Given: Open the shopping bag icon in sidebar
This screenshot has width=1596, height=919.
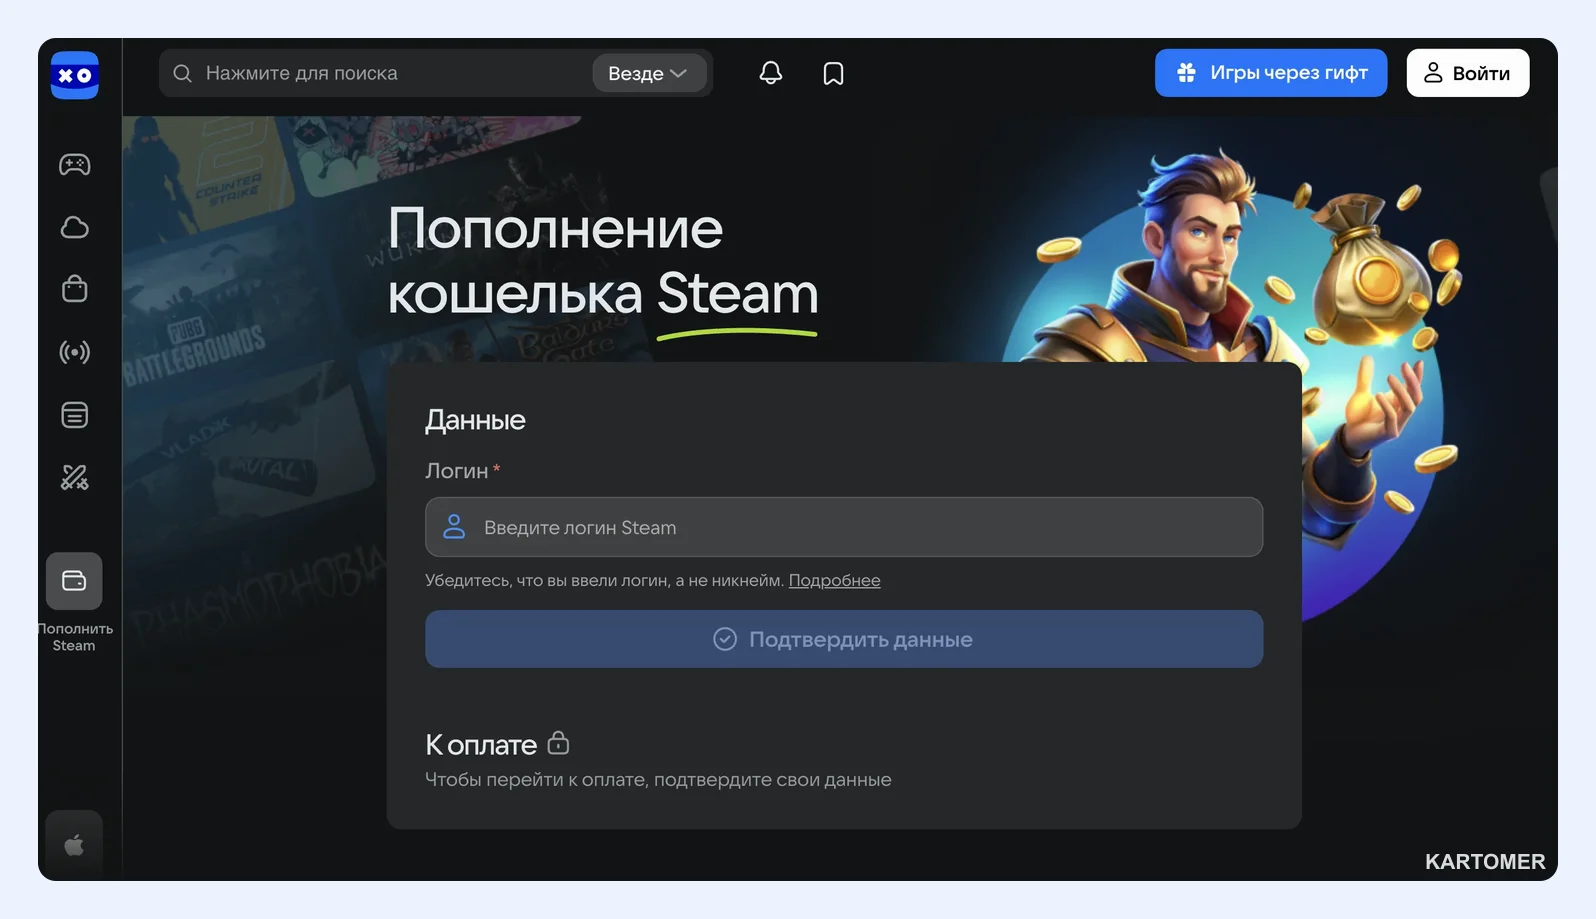Looking at the screenshot, I should click(x=75, y=289).
